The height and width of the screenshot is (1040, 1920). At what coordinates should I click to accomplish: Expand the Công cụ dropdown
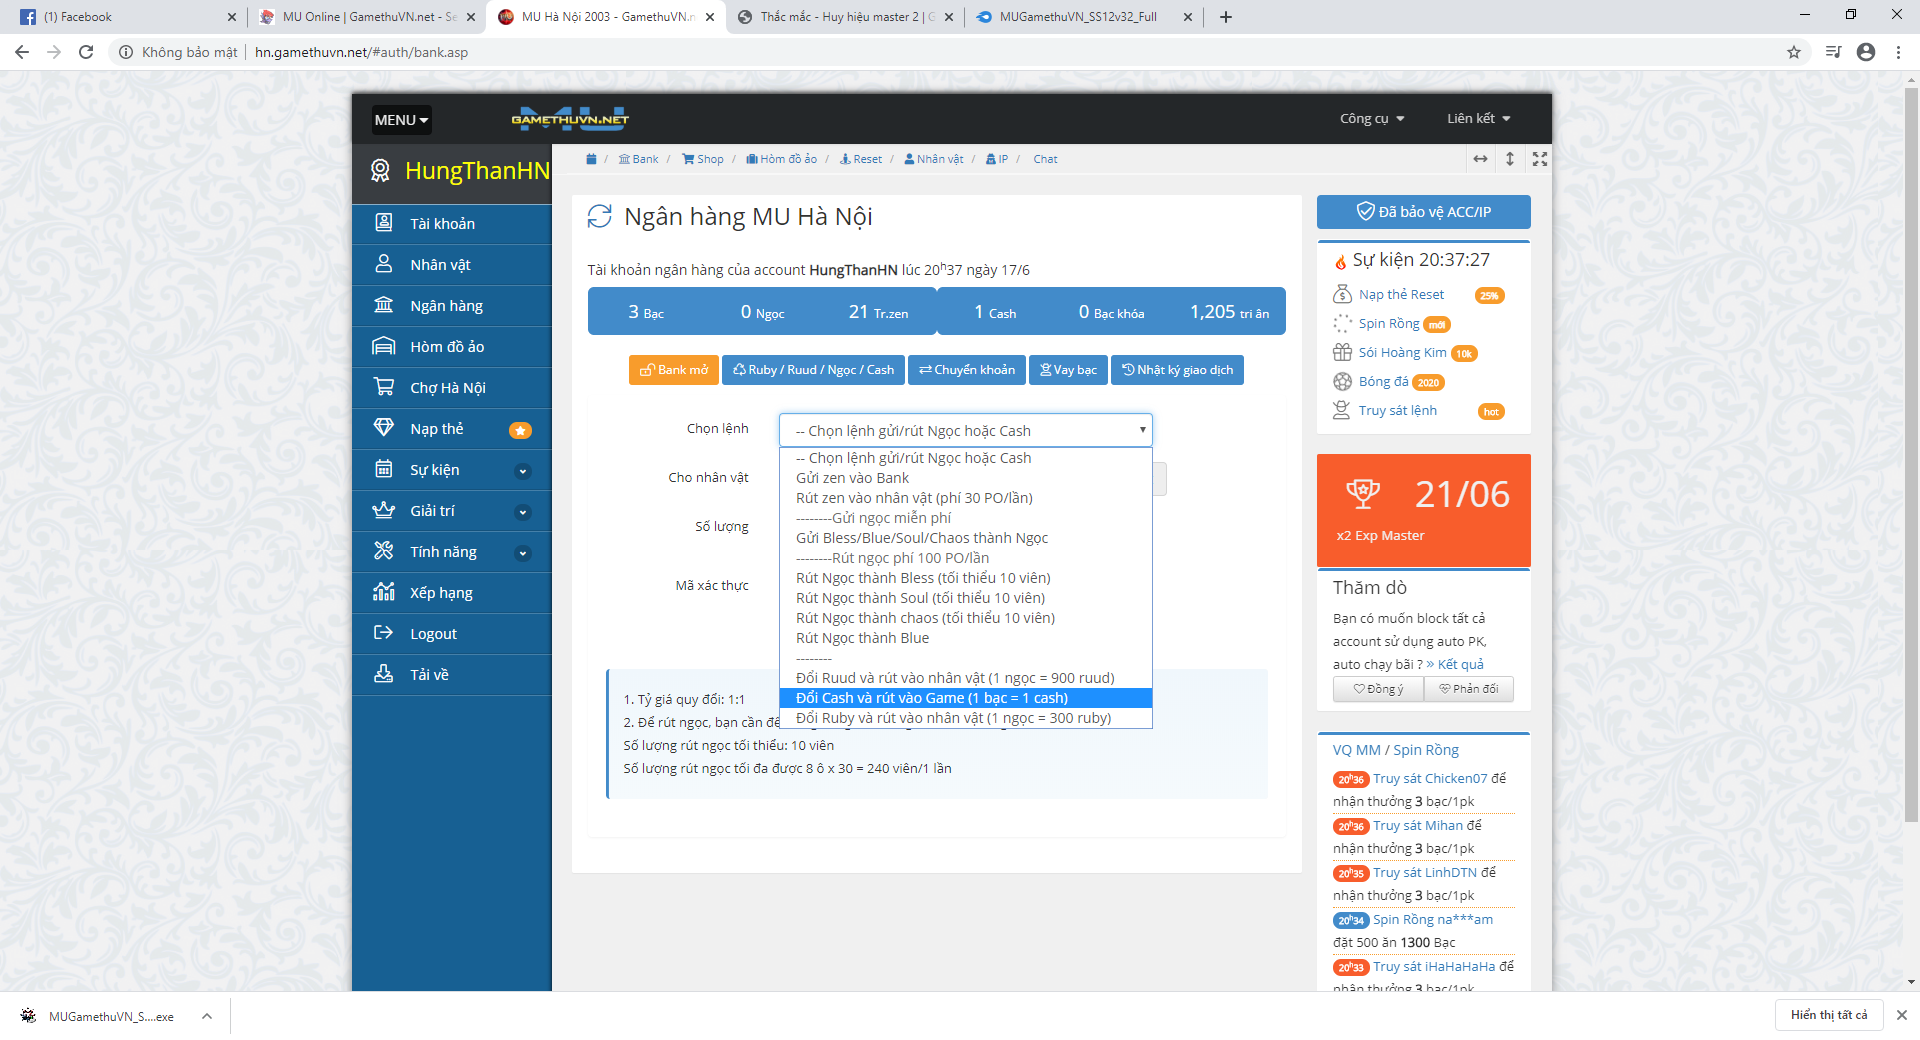1372,119
